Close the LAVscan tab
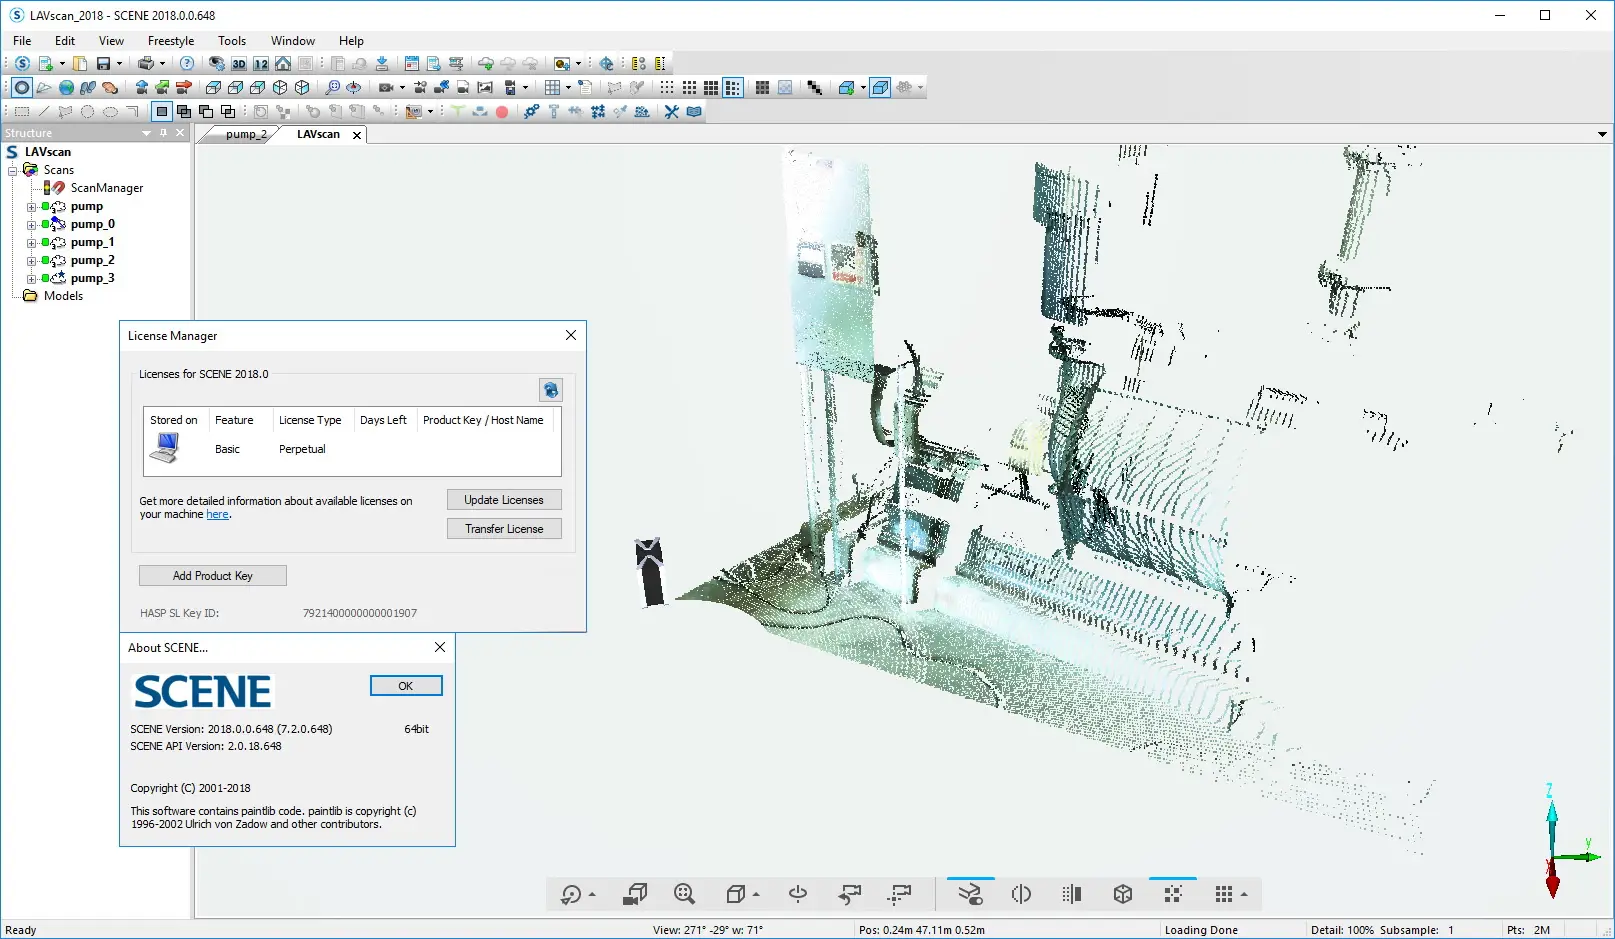 [357, 135]
